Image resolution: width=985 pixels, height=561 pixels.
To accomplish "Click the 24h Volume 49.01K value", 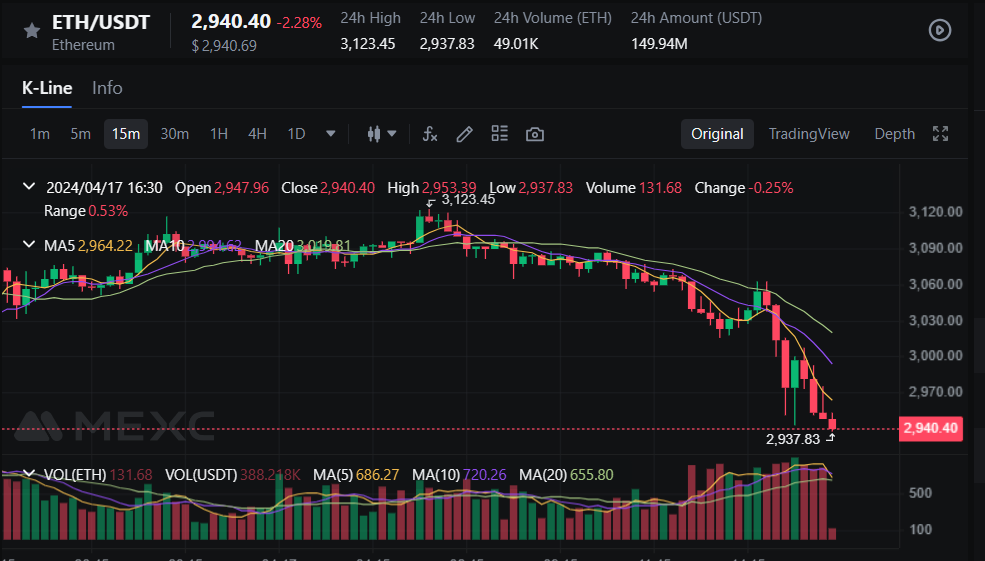I will pyautogui.click(x=516, y=44).
